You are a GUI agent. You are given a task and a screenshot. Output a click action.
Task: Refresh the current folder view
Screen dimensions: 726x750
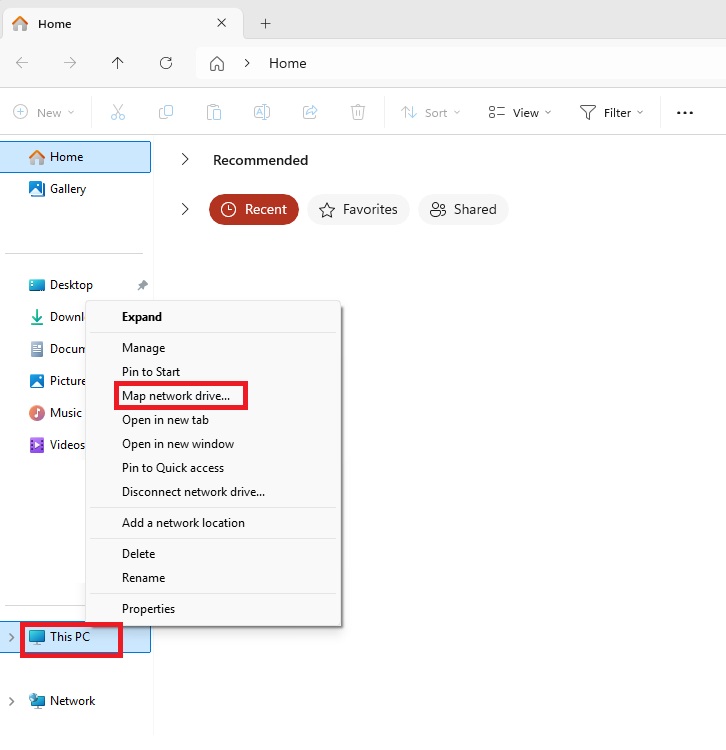pyautogui.click(x=166, y=63)
